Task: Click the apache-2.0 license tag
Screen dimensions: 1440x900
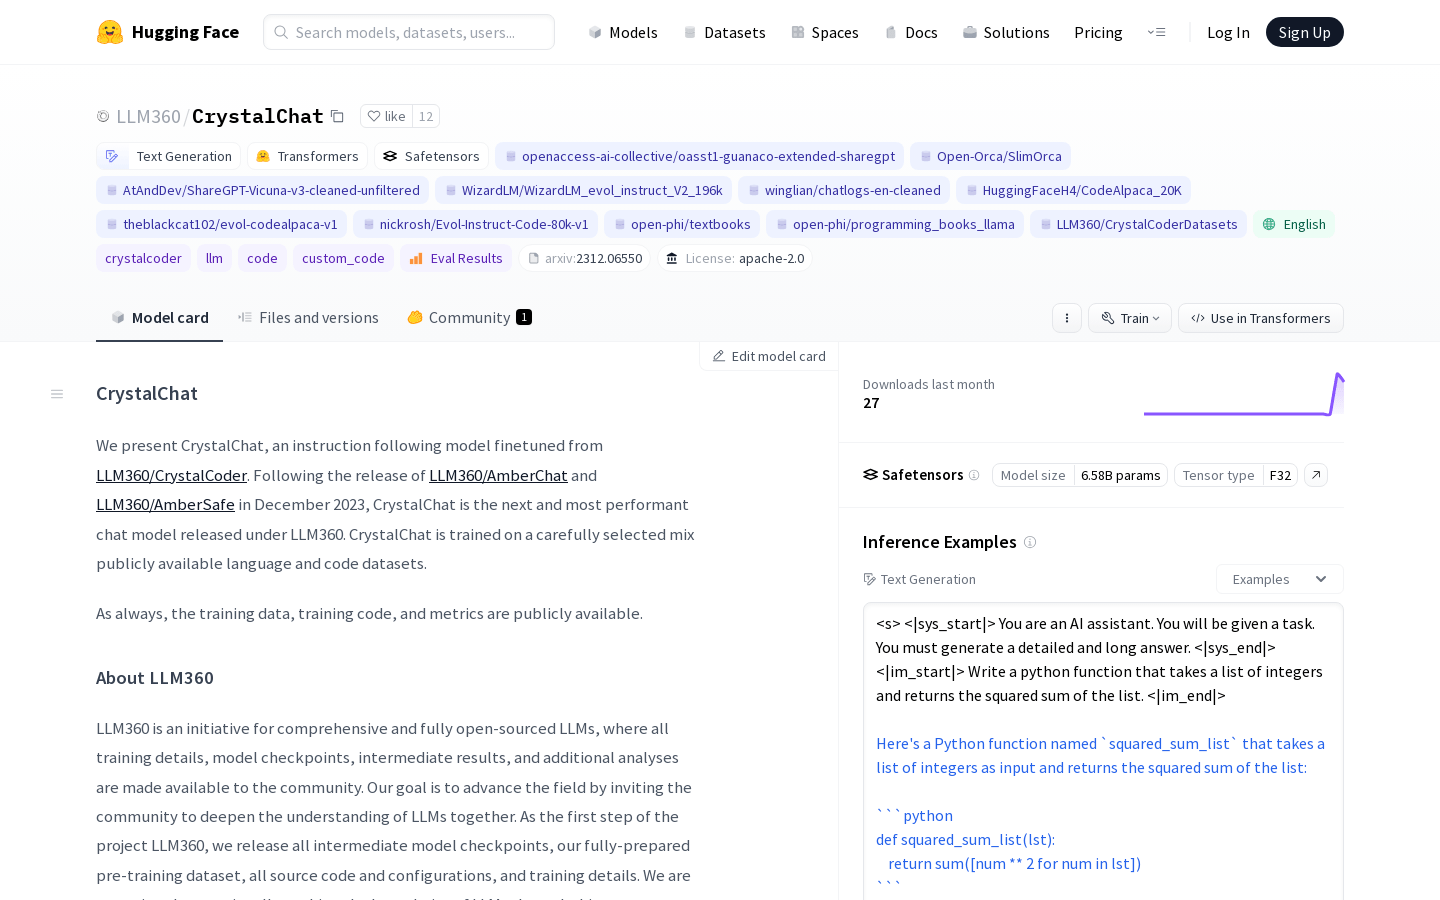Action: click(x=735, y=258)
